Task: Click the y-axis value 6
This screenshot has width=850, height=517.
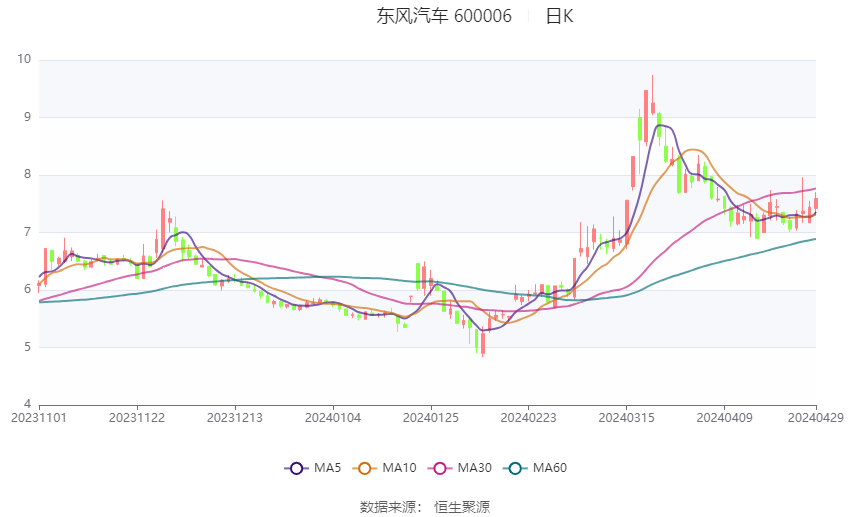Action: pyautogui.click(x=28, y=289)
